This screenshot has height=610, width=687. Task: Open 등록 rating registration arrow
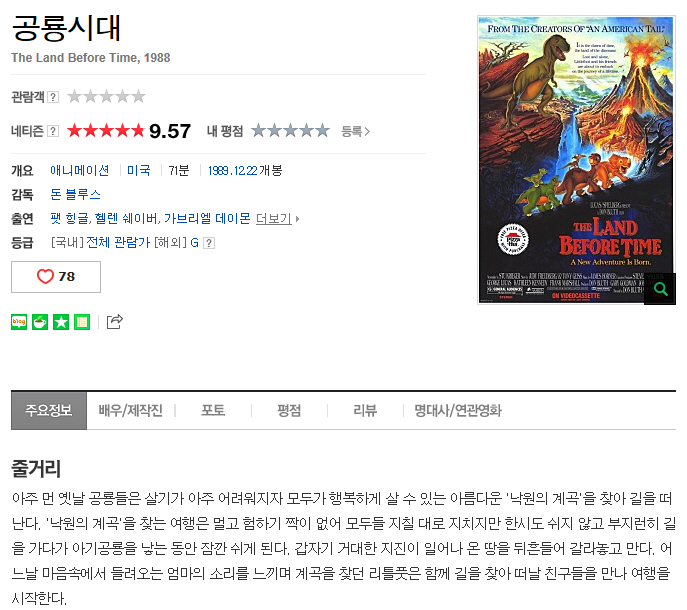click(x=355, y=131)
